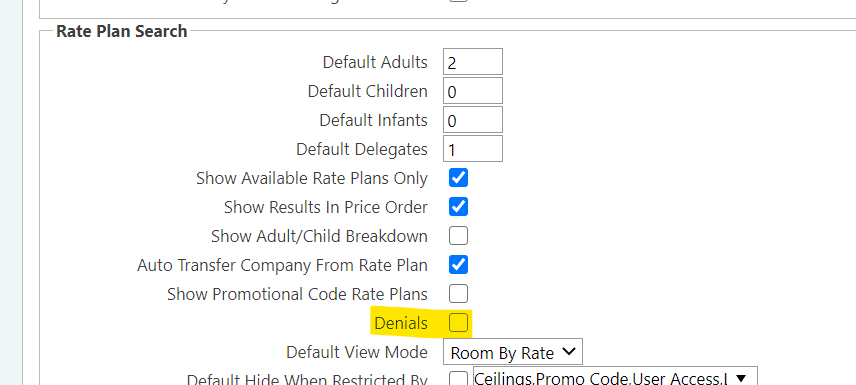Disable Show Results In Price Order checkbox
The width and height of the screenshot is (856, 385).
point(459,207)
